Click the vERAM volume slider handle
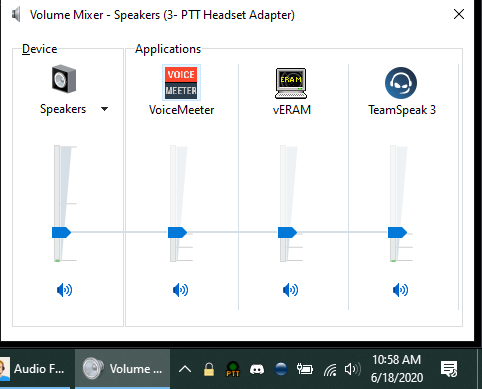 287,232
